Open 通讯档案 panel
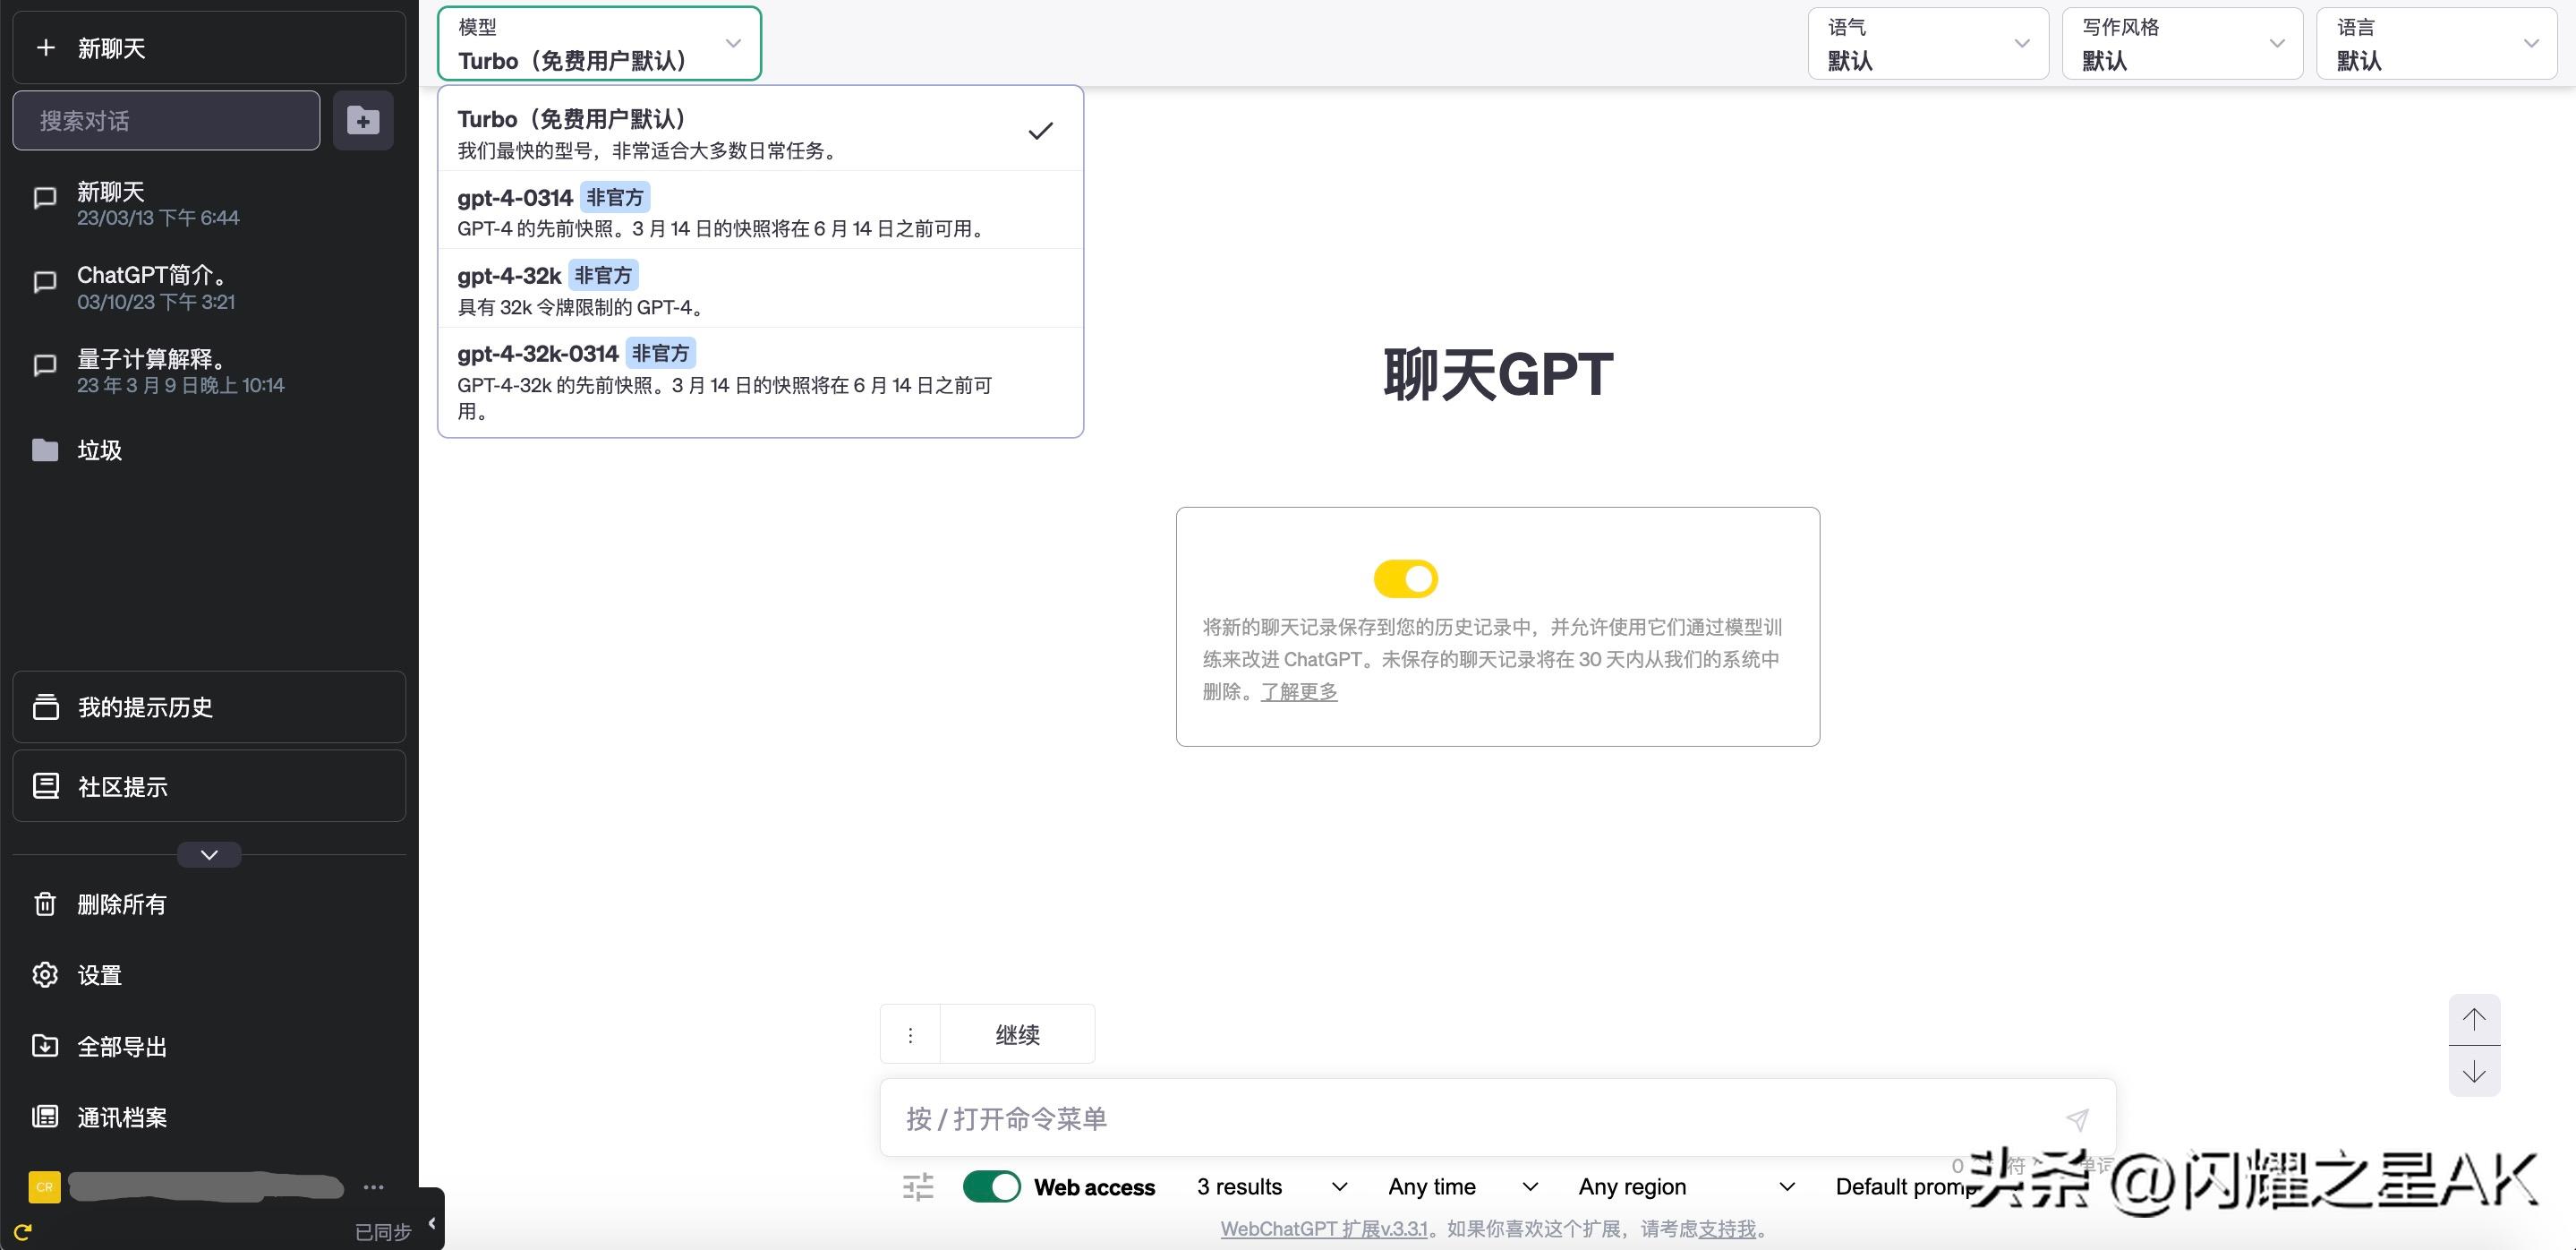Image resolution: width=2576 pixels, height=1250 pixels. 122,1117
